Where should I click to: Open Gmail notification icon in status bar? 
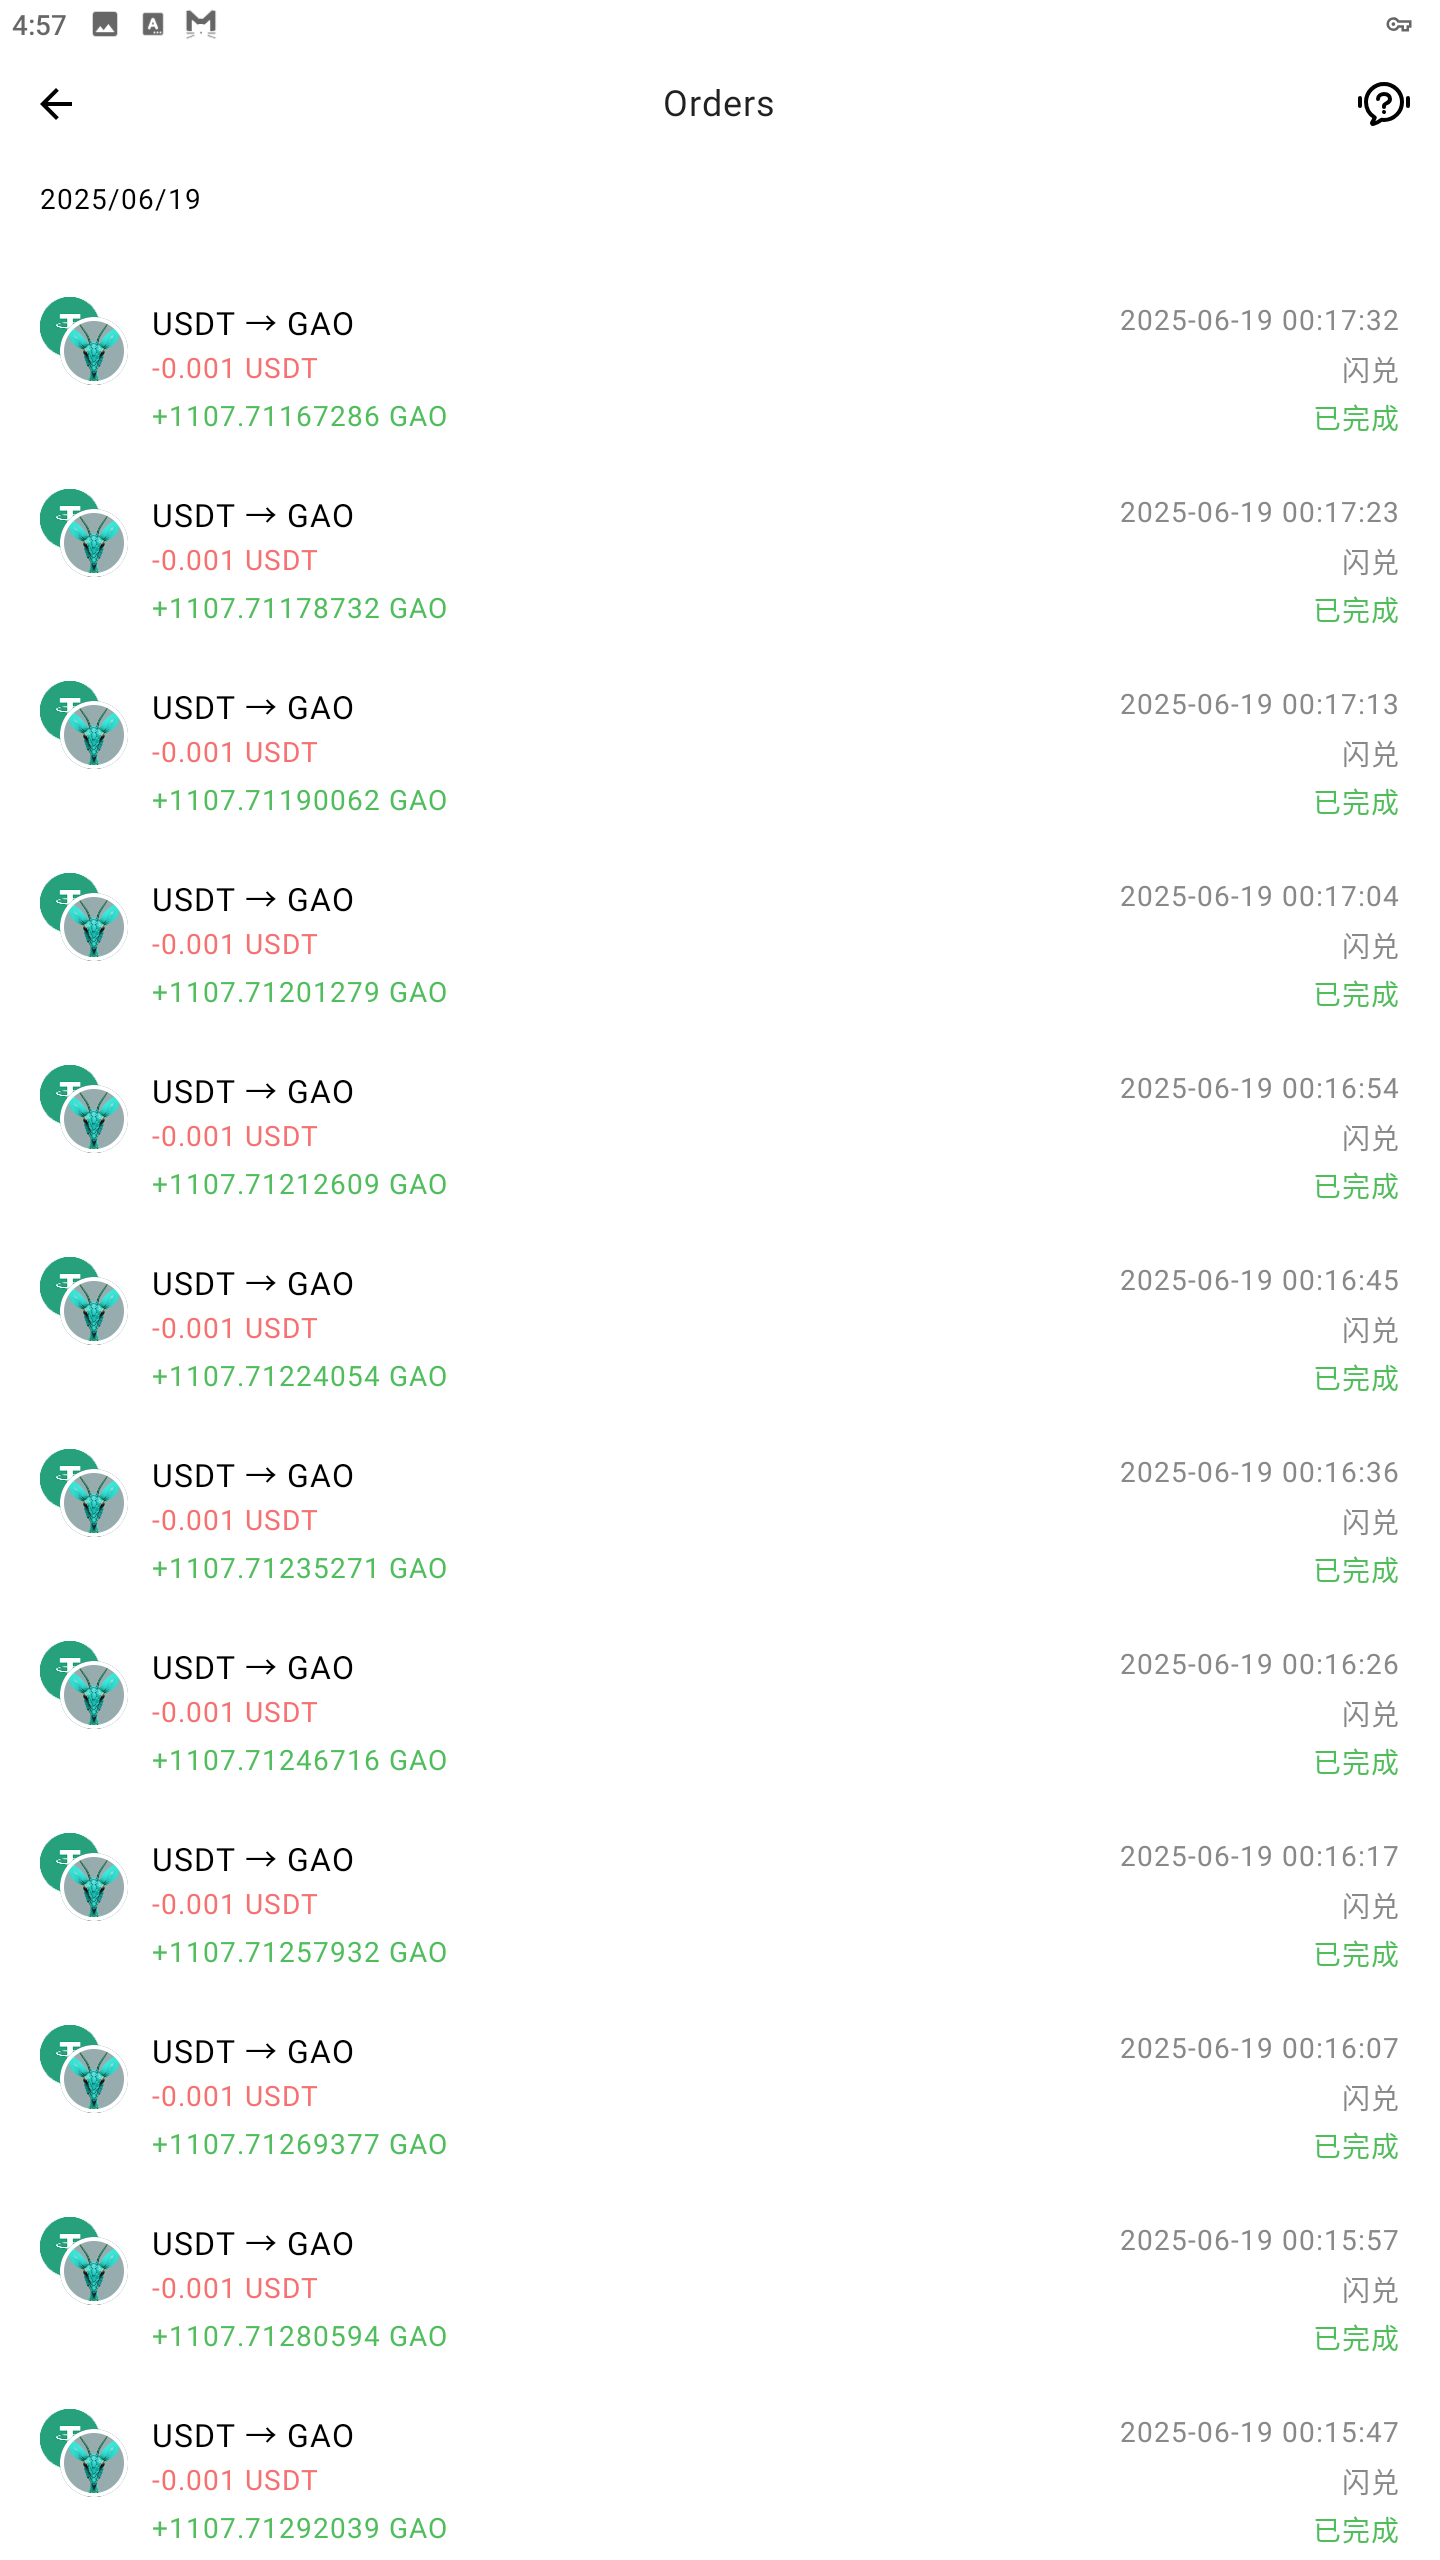pyautogui.click(x=201, y=24)
